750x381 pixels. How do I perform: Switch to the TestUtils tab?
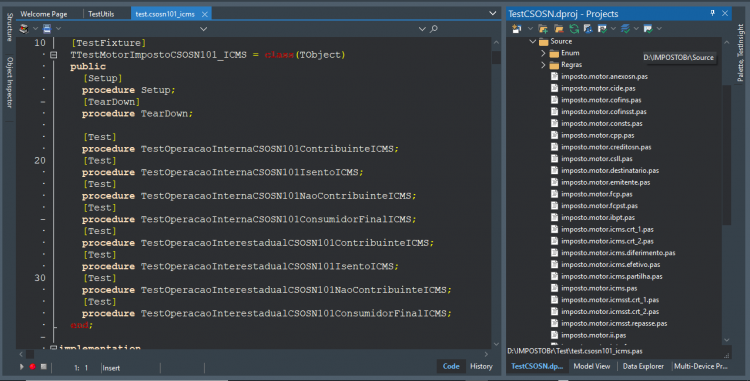[101, 14]
